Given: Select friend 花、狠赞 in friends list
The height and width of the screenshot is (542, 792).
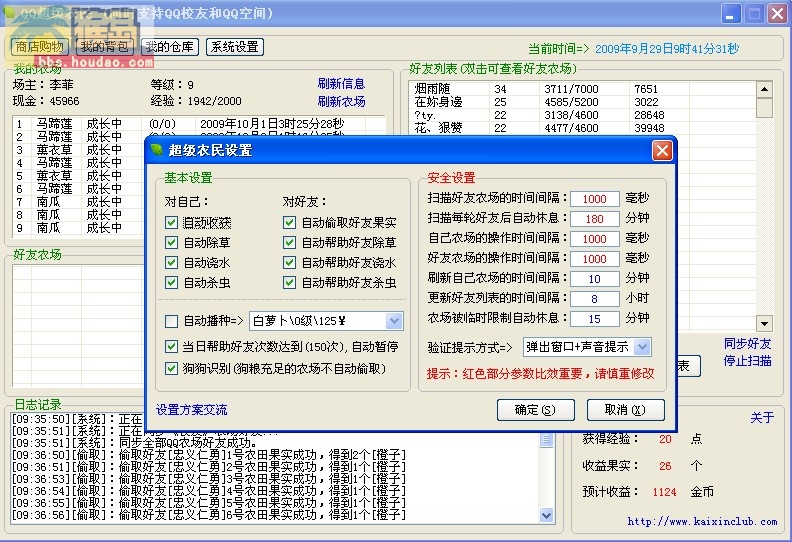Looking at the screenshot, I should coord(582,128).
